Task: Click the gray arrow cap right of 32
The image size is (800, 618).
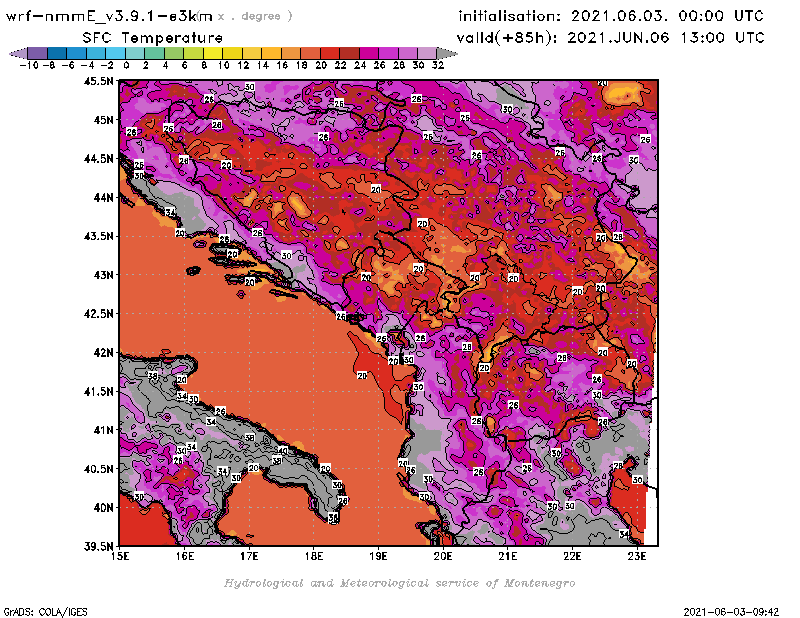Action: pos(446,53)
